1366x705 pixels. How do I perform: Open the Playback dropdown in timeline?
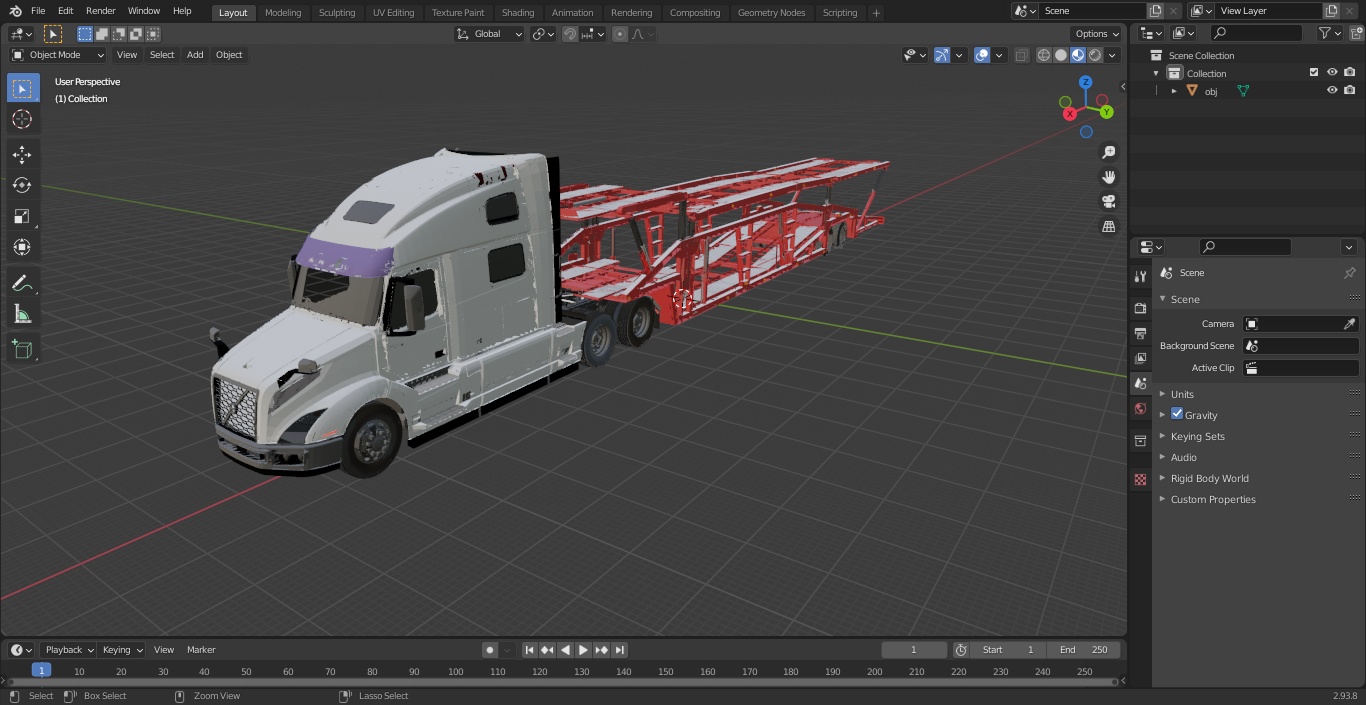(x=68, y=650)
